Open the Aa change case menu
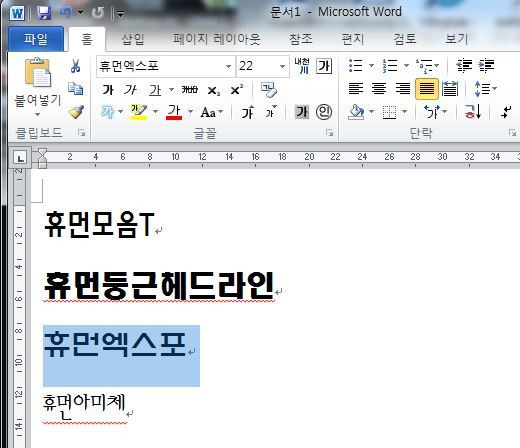The image size is (520, 448). click(212, 112)
